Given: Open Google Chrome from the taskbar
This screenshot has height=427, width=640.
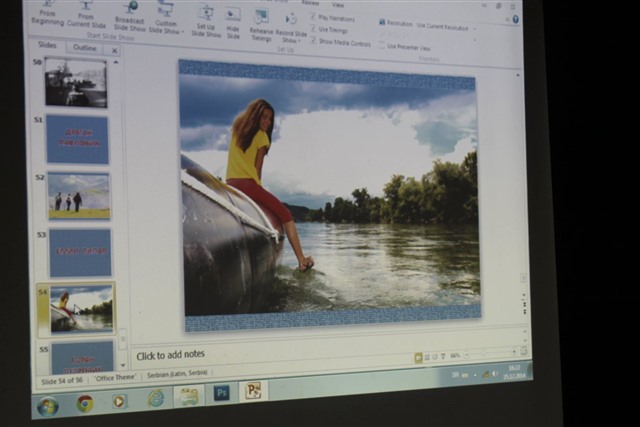Looking at the screenshot, I should pyautogui.click(x=85, y=402).
